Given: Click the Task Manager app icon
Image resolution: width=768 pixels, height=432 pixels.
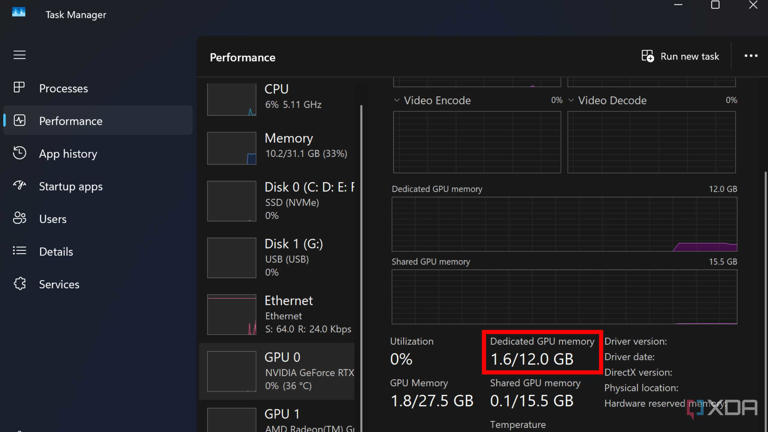Looking at the screenshot, I should coord(19,14).
